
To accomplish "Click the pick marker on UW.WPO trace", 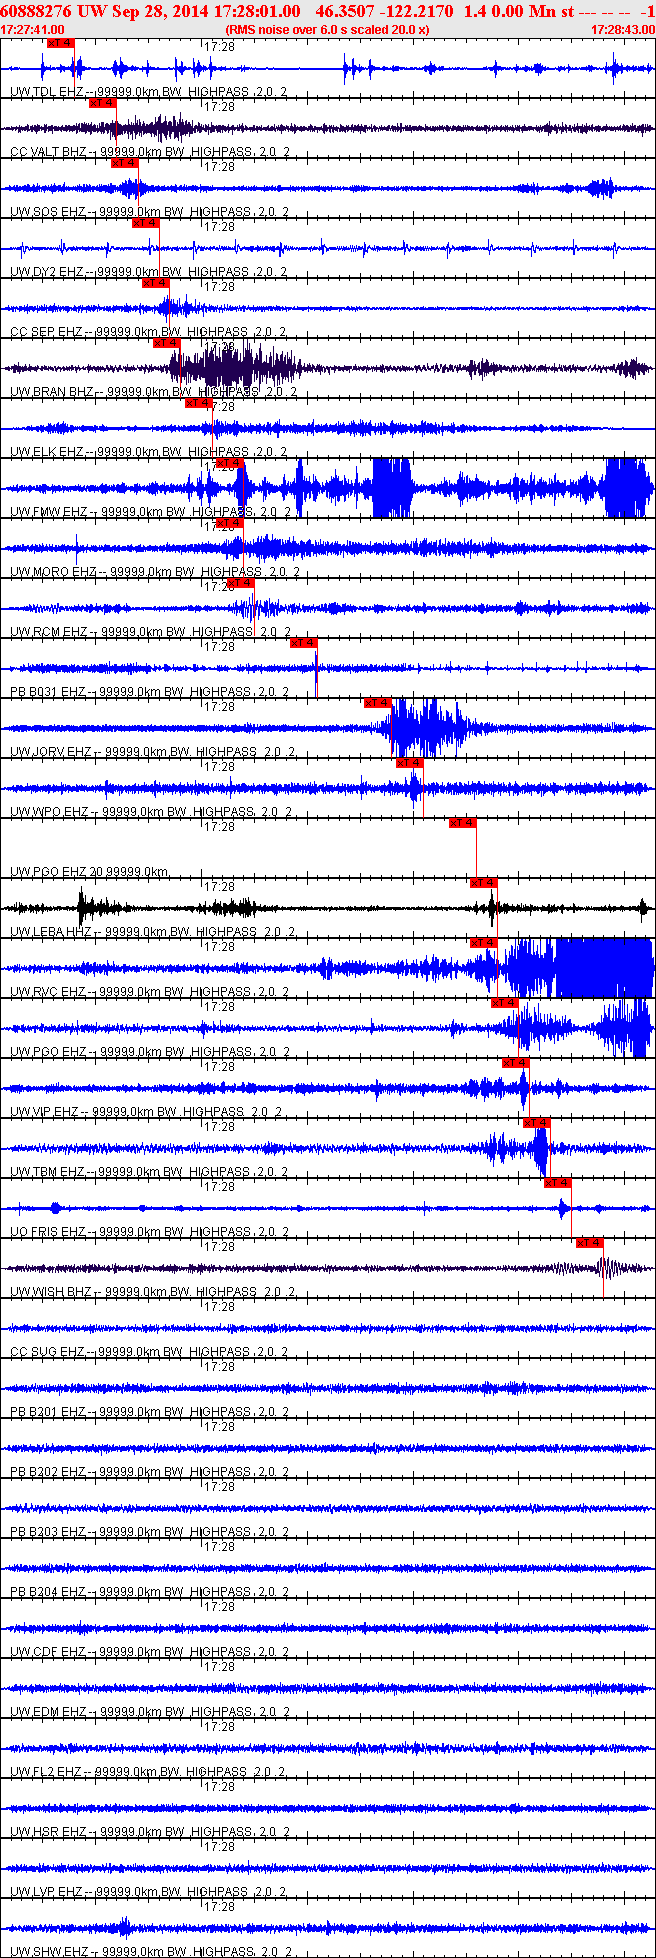I will (x=409, y=763).
